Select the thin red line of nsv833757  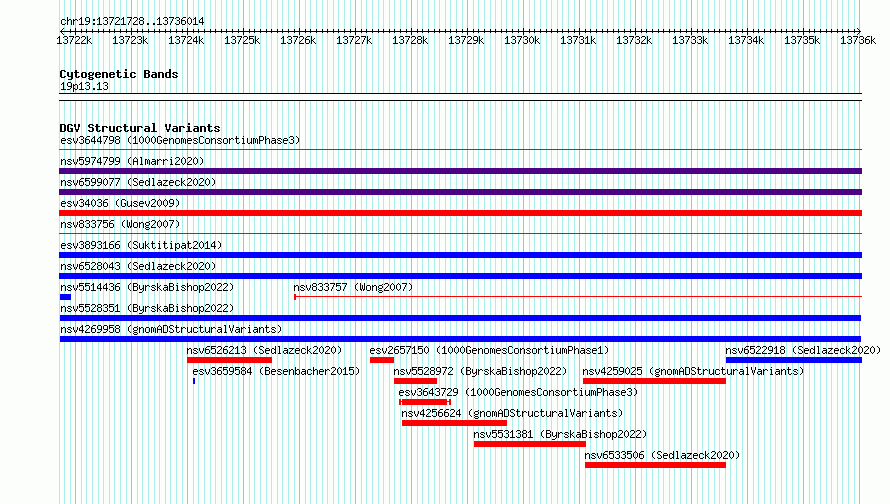click(x=578, y=297)
